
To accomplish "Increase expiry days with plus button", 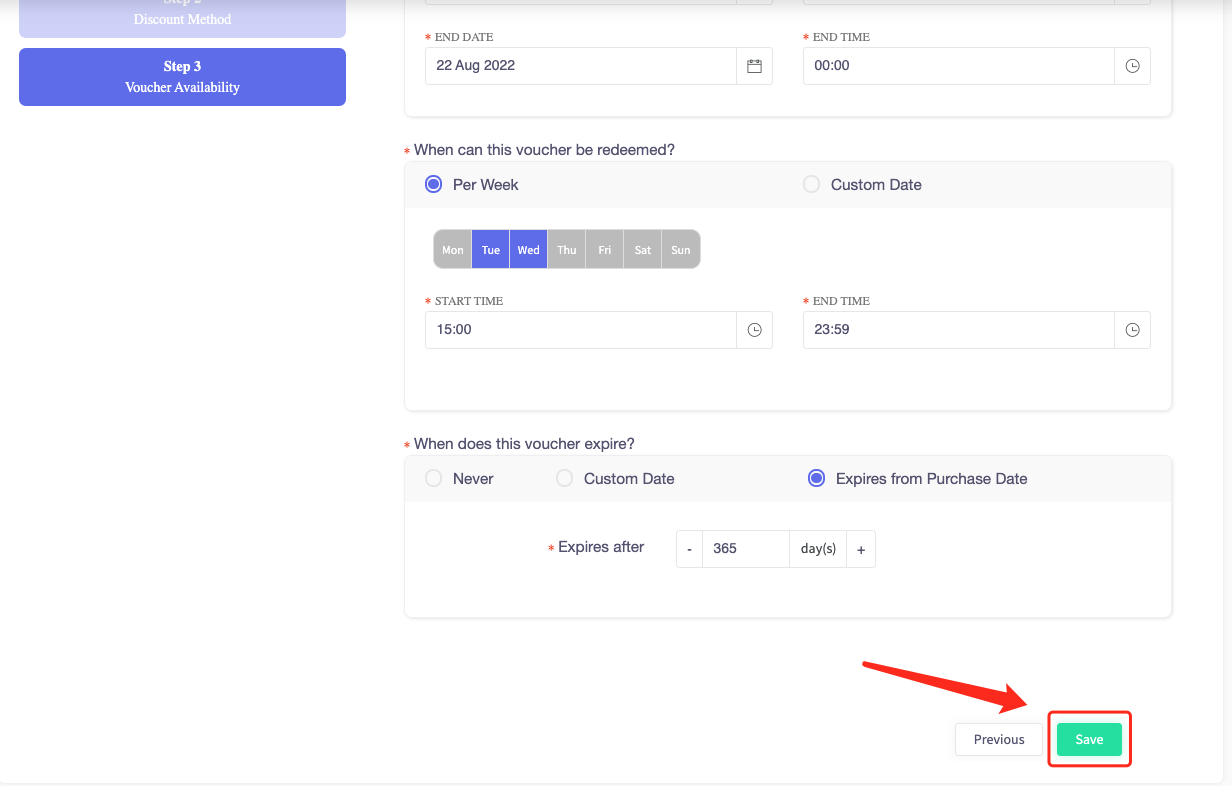I will pyautogui.click(x=861, y=549).
